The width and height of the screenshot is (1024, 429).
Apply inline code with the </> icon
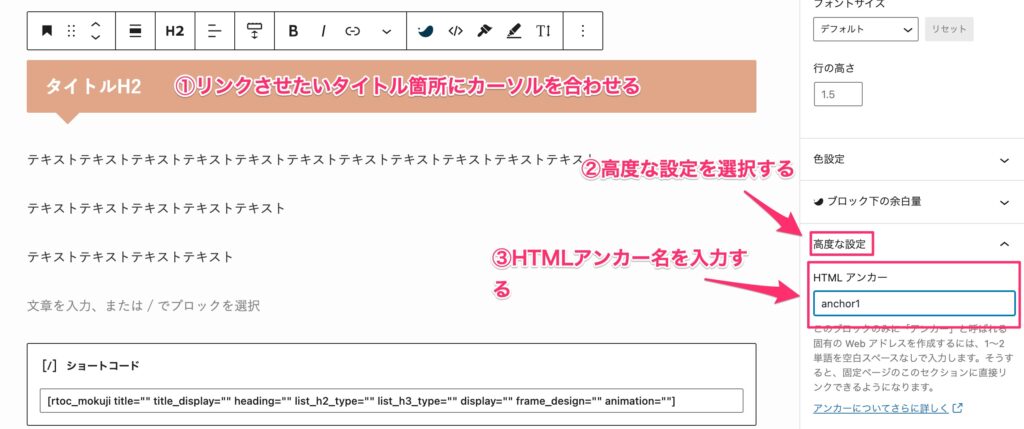(455, 31)
